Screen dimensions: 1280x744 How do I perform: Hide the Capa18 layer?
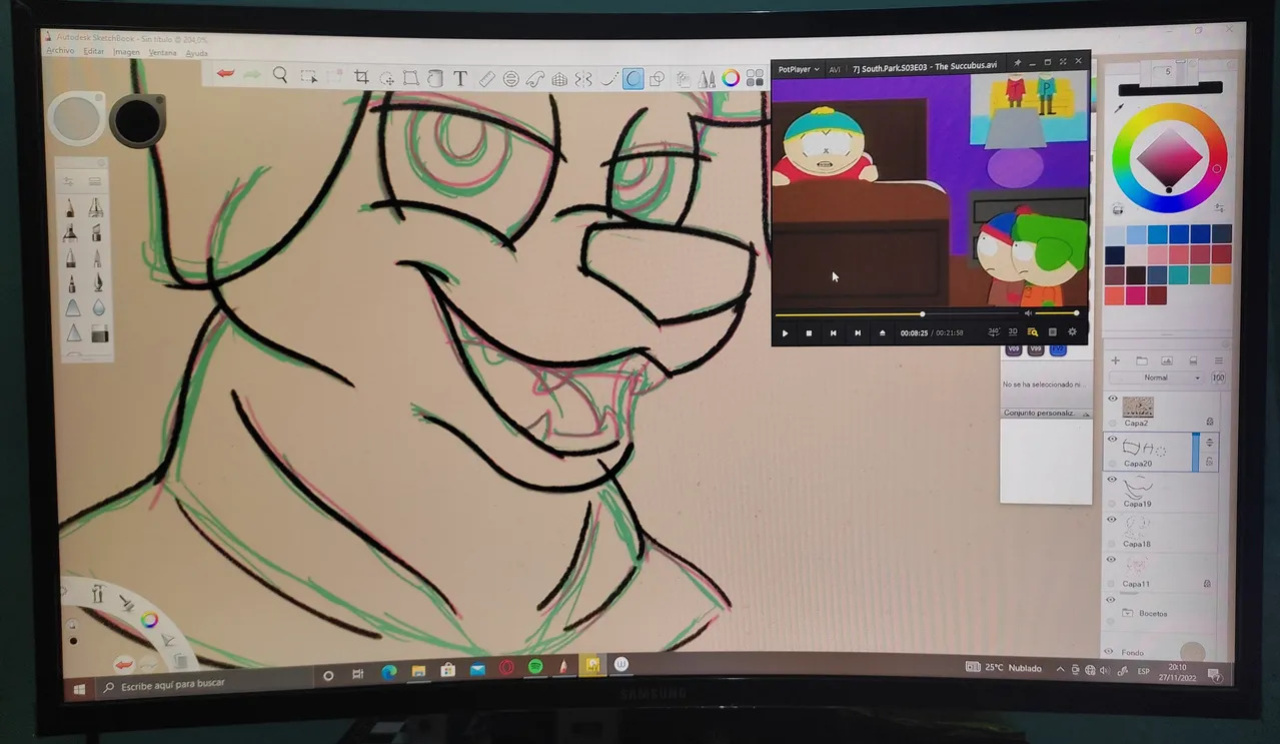[x=1112, y=519]
